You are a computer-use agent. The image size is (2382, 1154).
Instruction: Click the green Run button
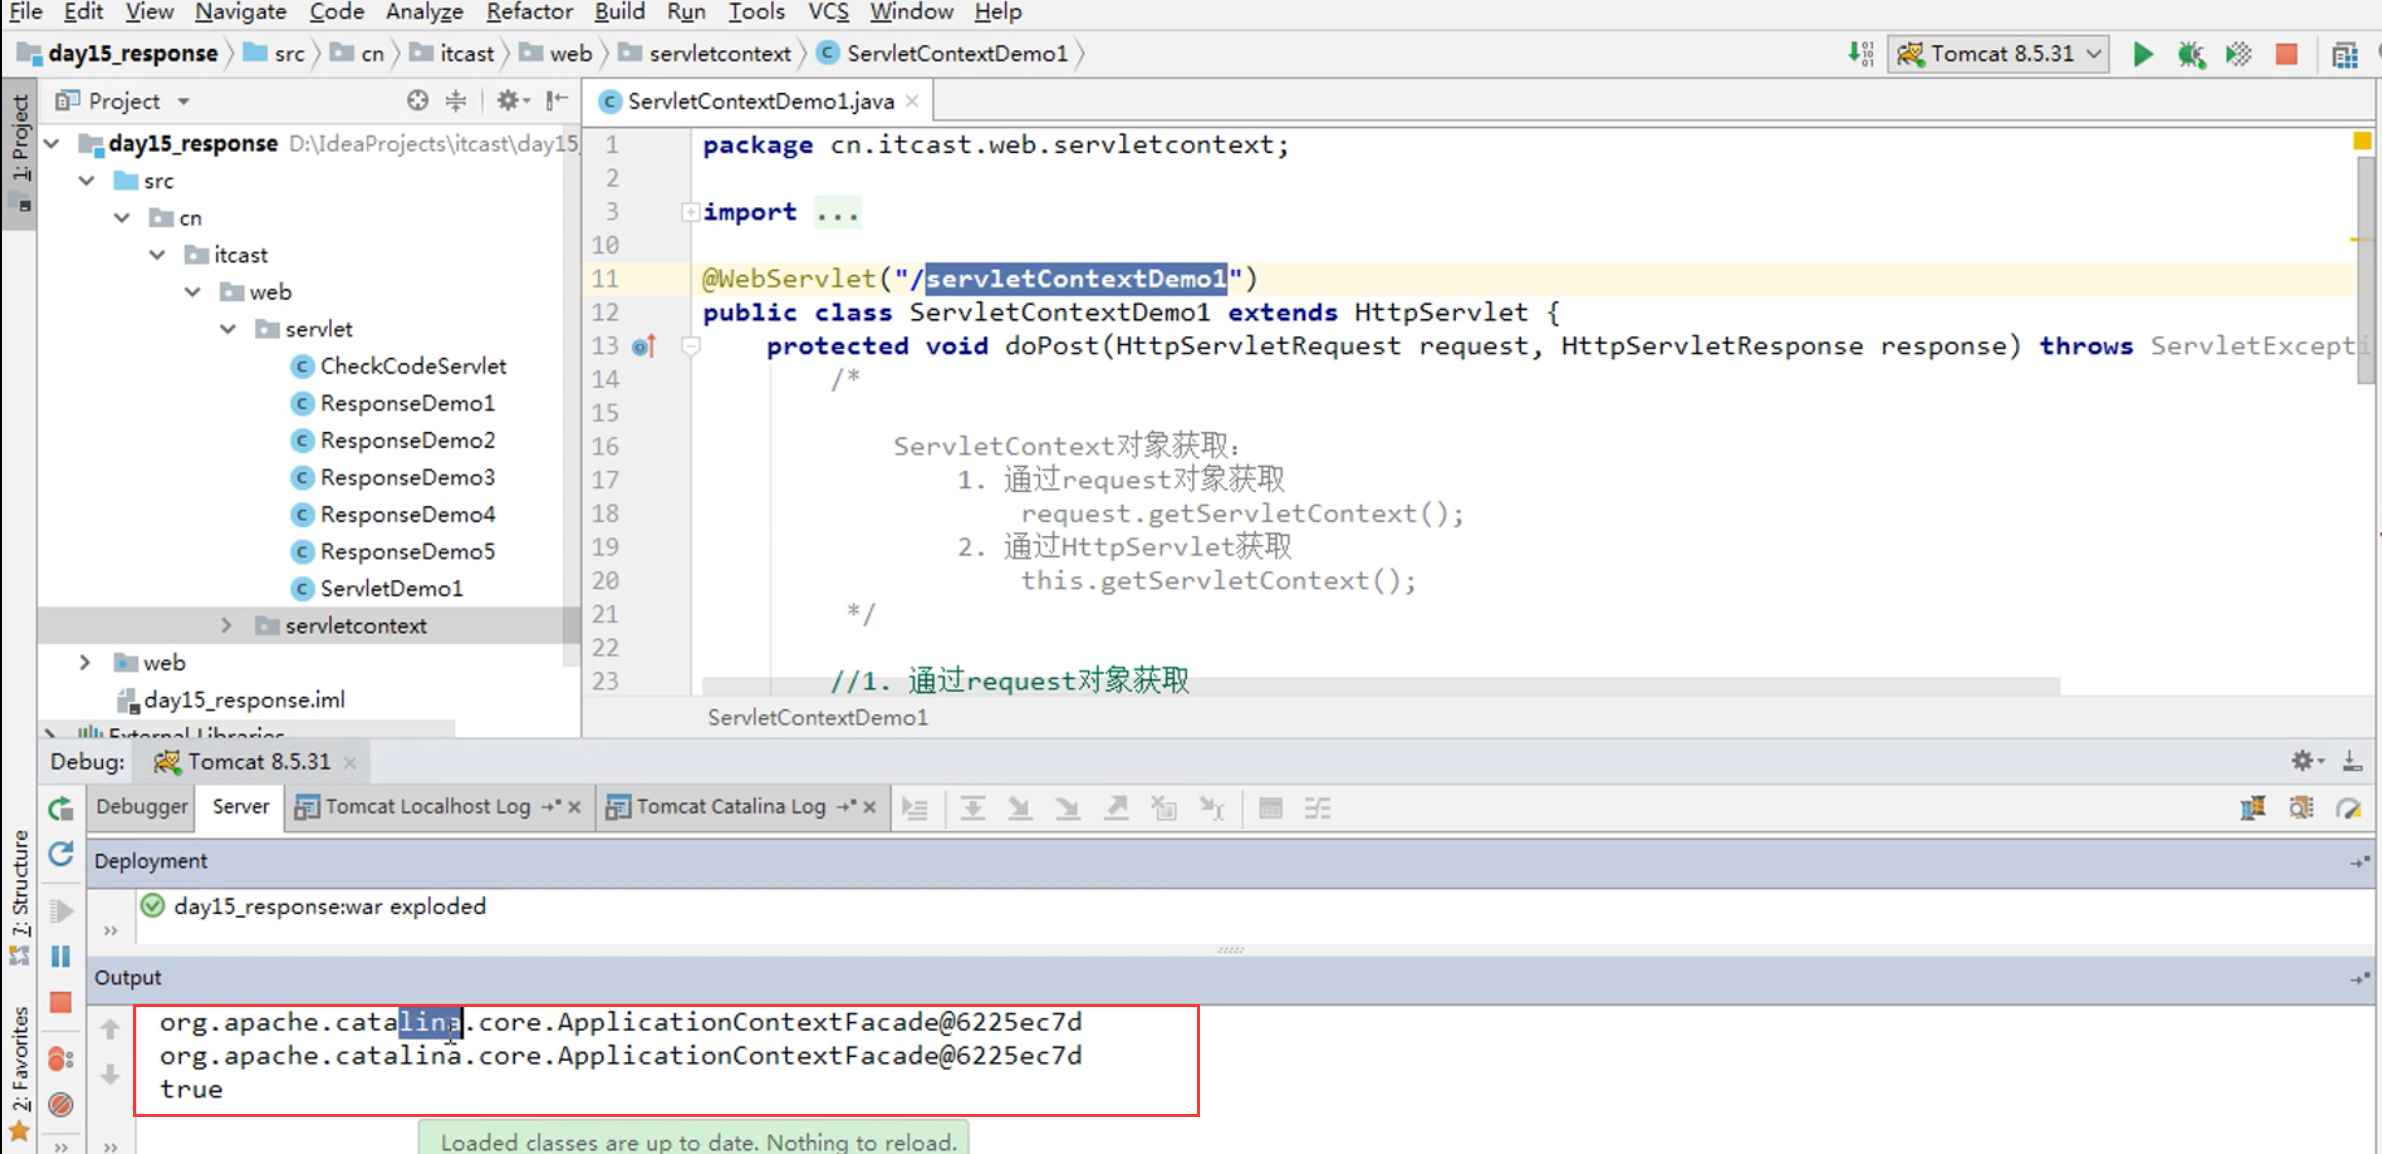[2142, 54]
